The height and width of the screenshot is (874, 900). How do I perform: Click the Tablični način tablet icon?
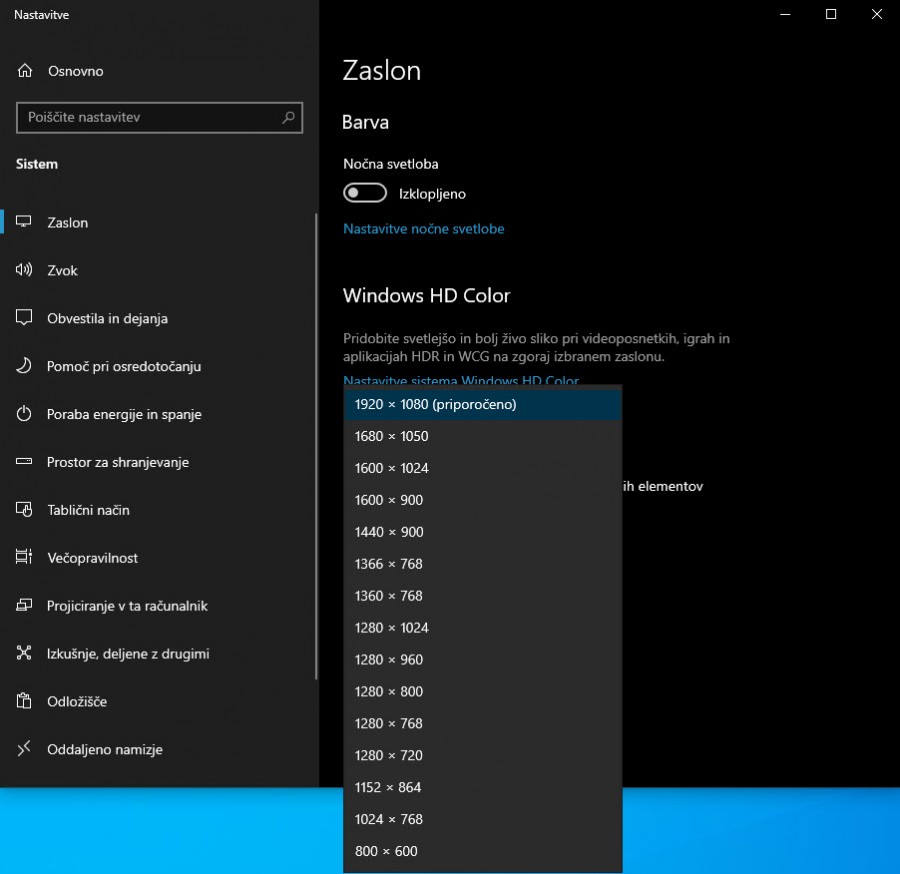(25, 510)
